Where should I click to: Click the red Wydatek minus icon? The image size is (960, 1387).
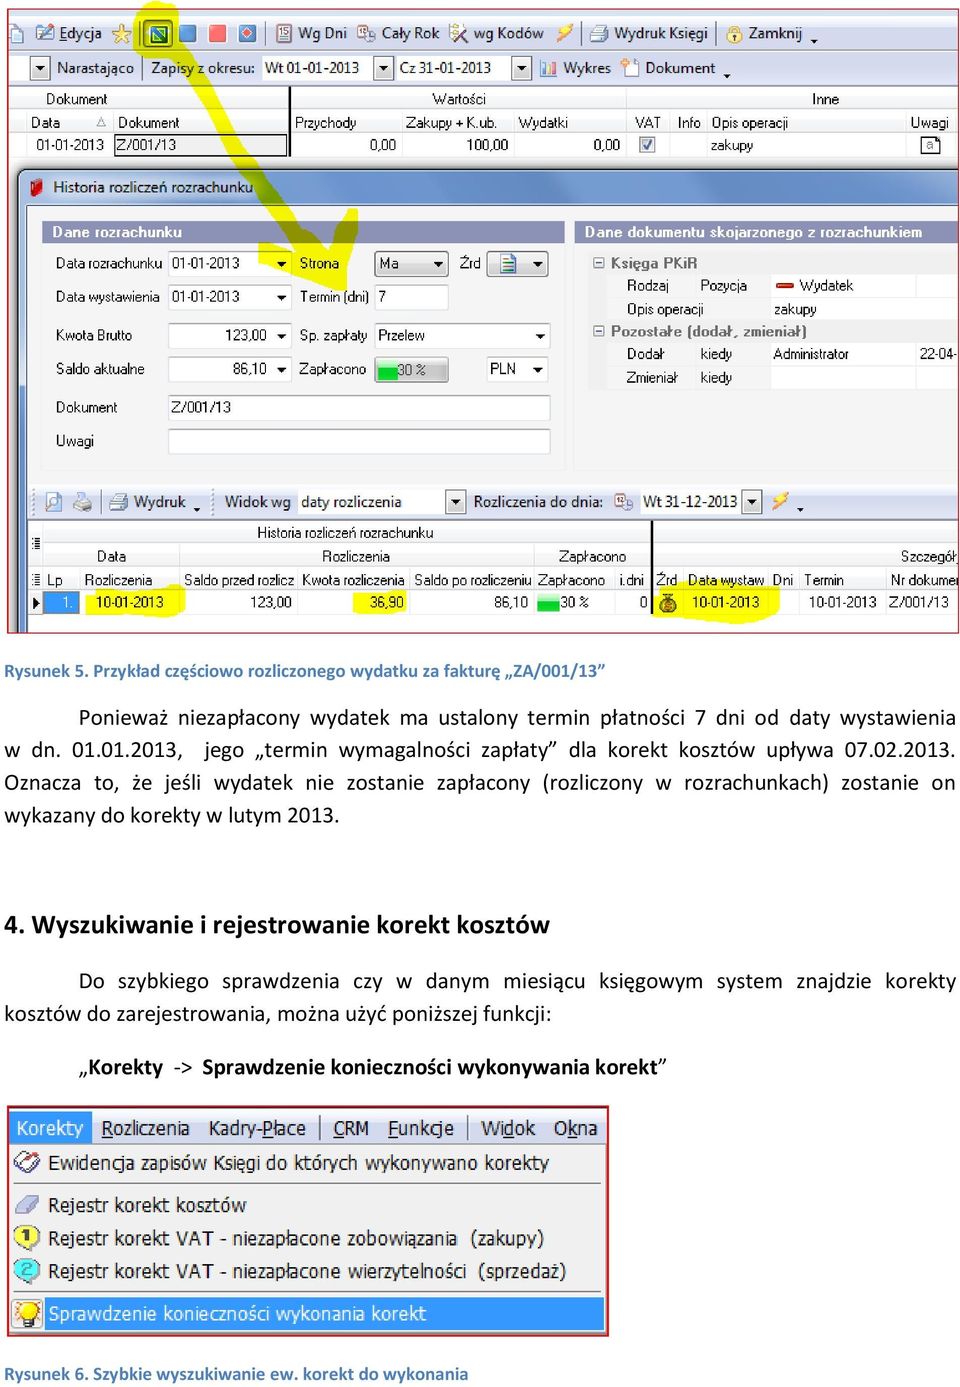pos(784,285)
